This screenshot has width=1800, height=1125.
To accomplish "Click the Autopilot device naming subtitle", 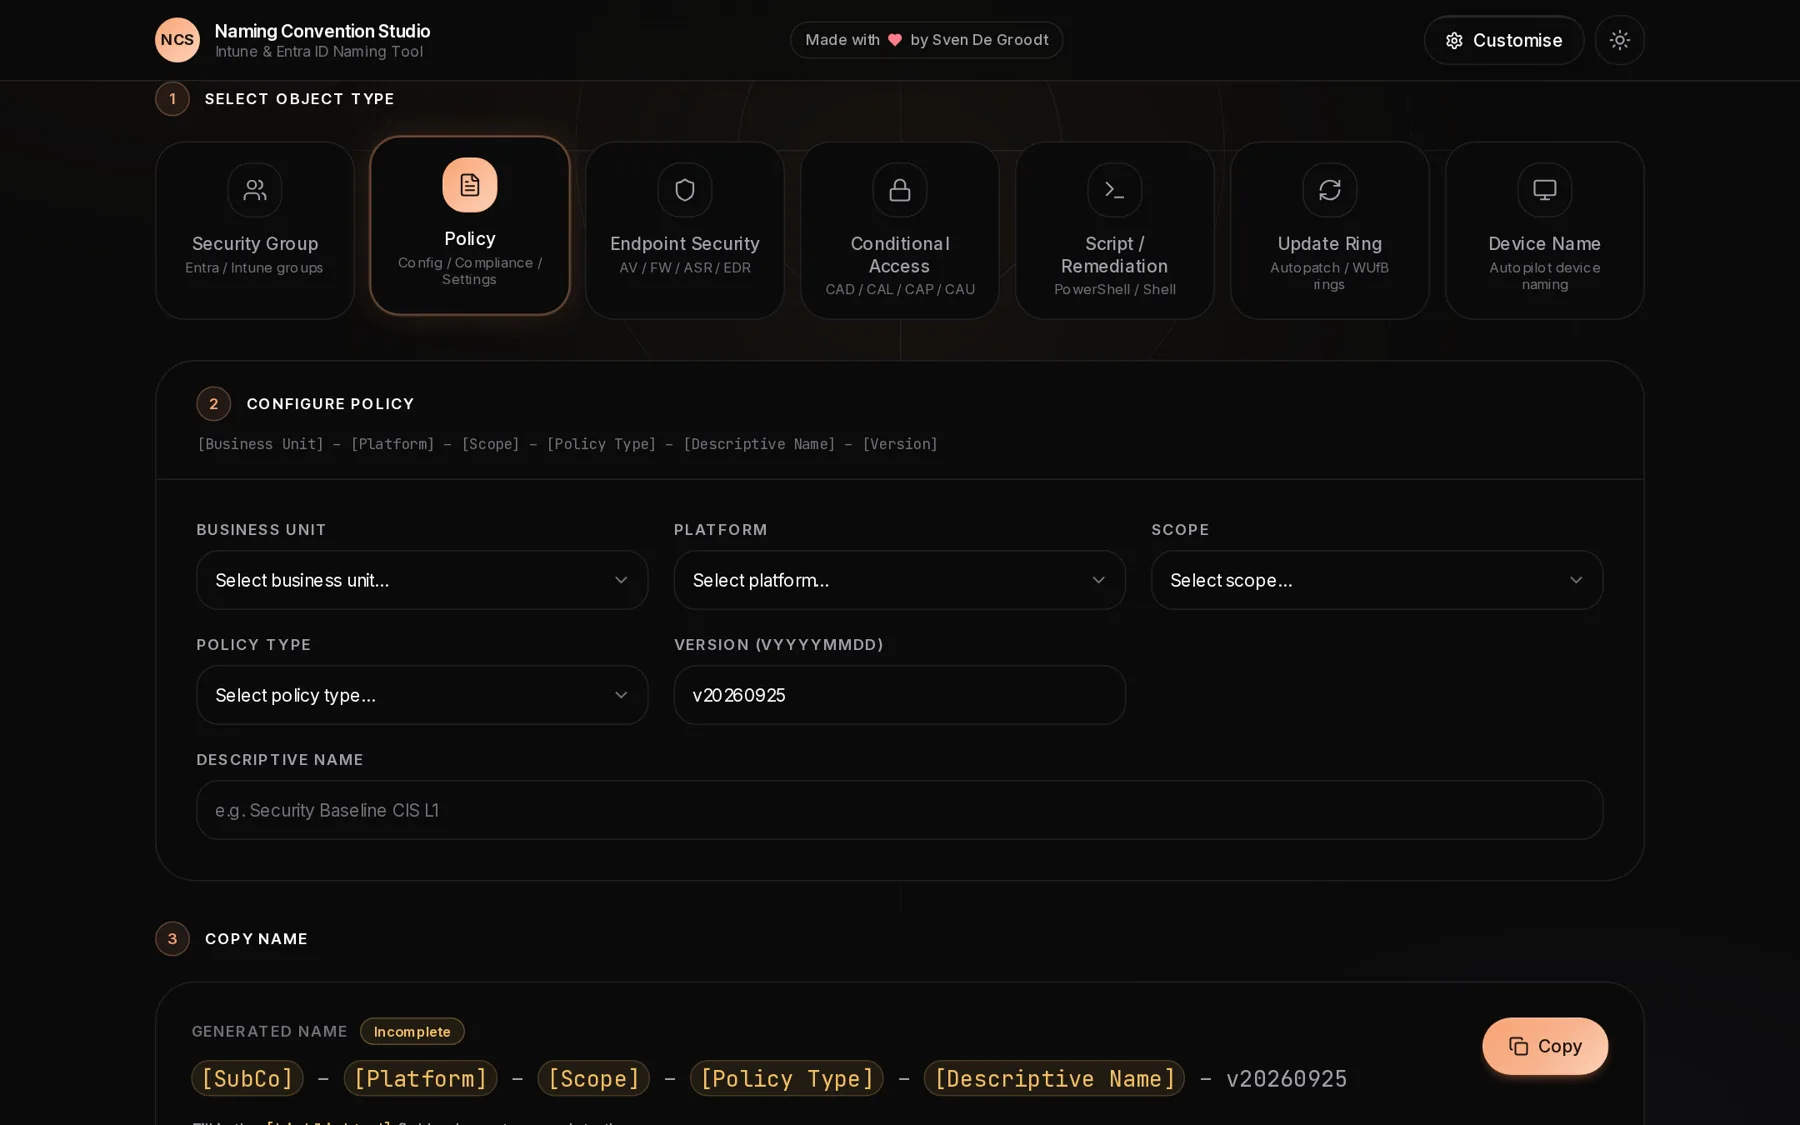I will click(1545, 276).
